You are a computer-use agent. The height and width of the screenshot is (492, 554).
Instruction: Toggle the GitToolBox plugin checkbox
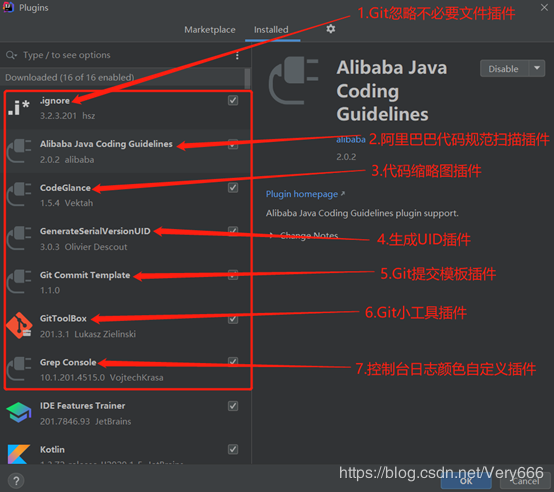[233, 319]
